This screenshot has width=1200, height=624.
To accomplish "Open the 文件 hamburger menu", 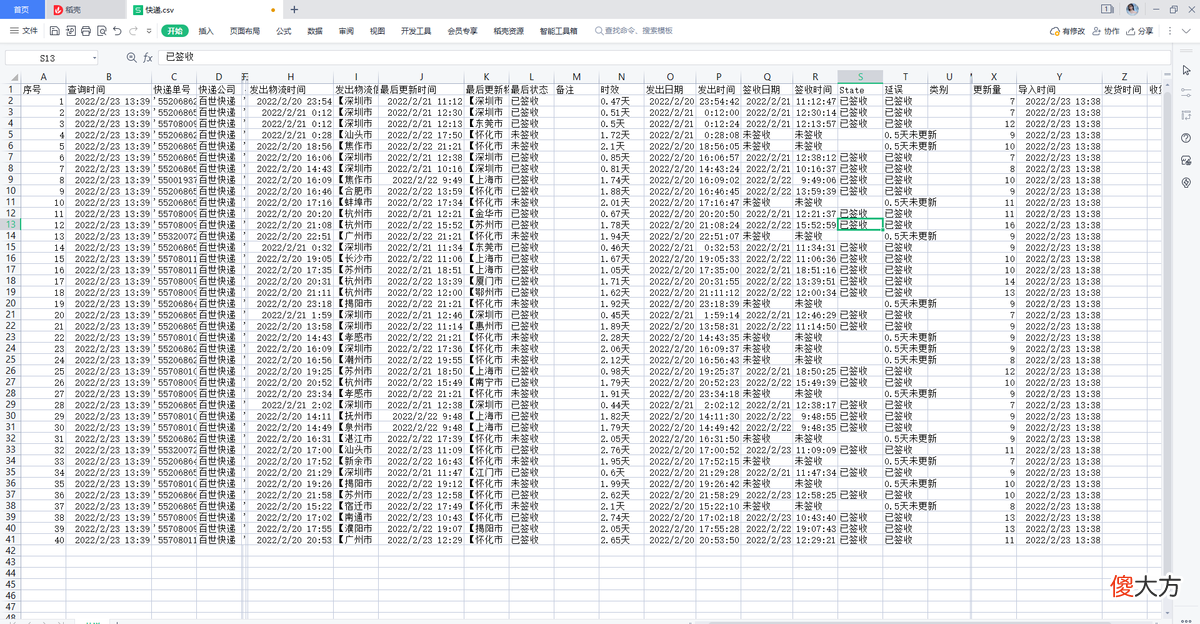I will pyautogui.click(x=24, y=31).
